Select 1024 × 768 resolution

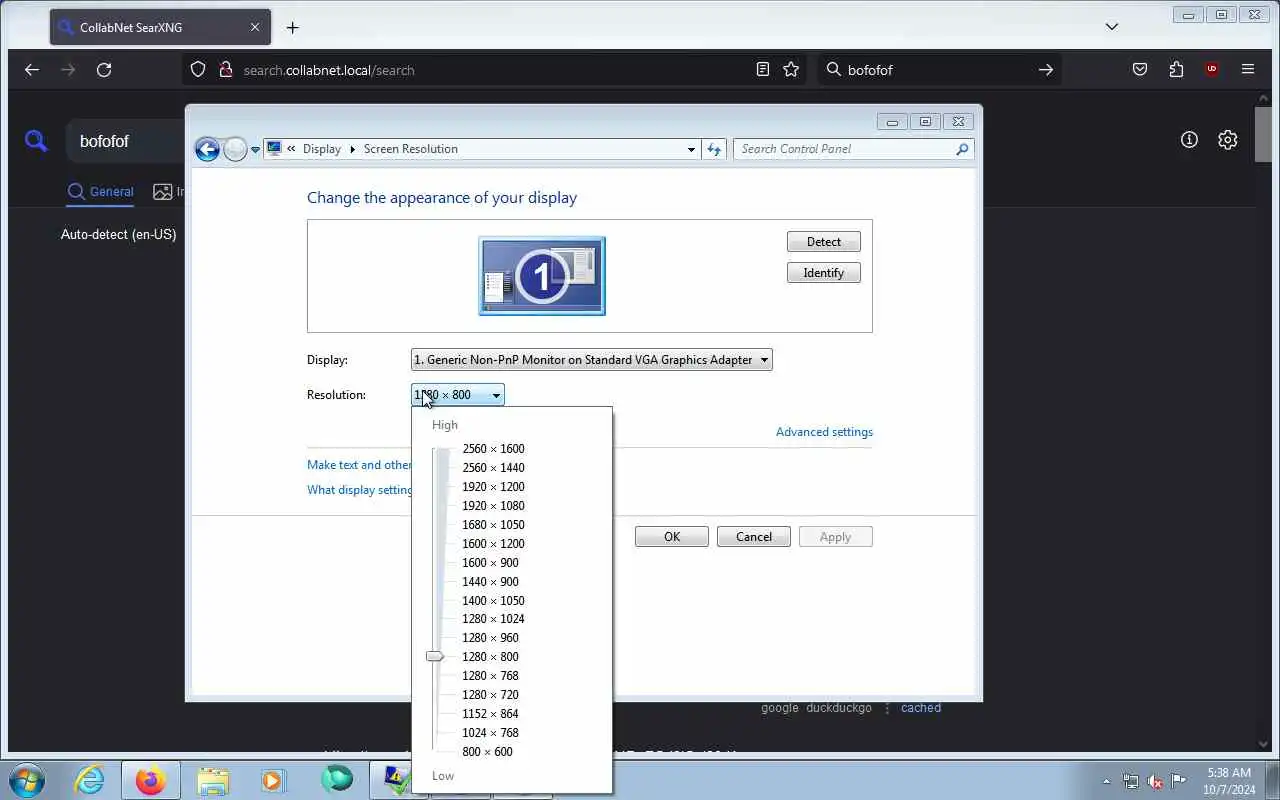[490, 733]
